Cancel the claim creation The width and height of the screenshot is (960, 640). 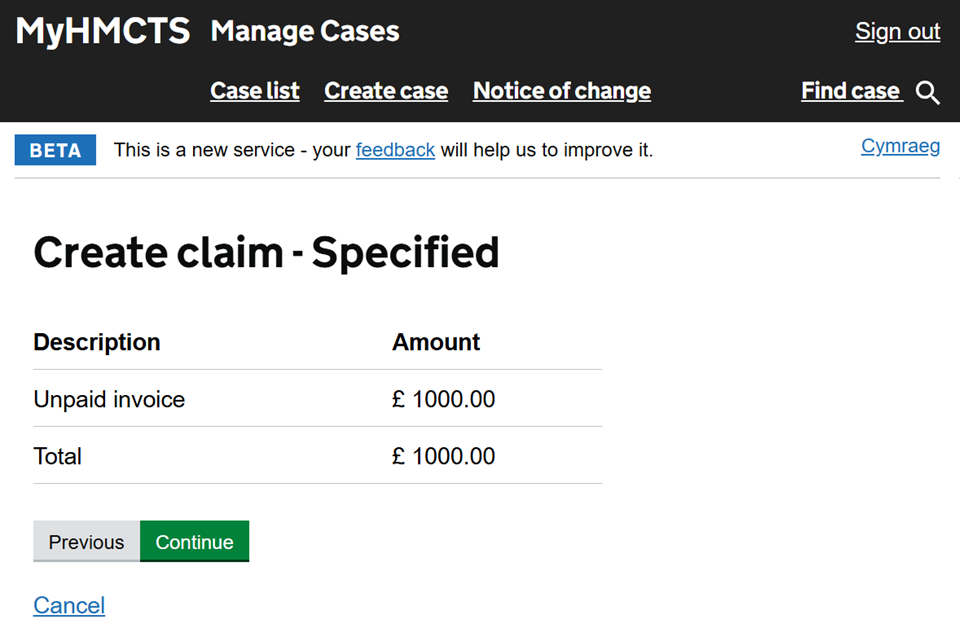coord(69,605)
